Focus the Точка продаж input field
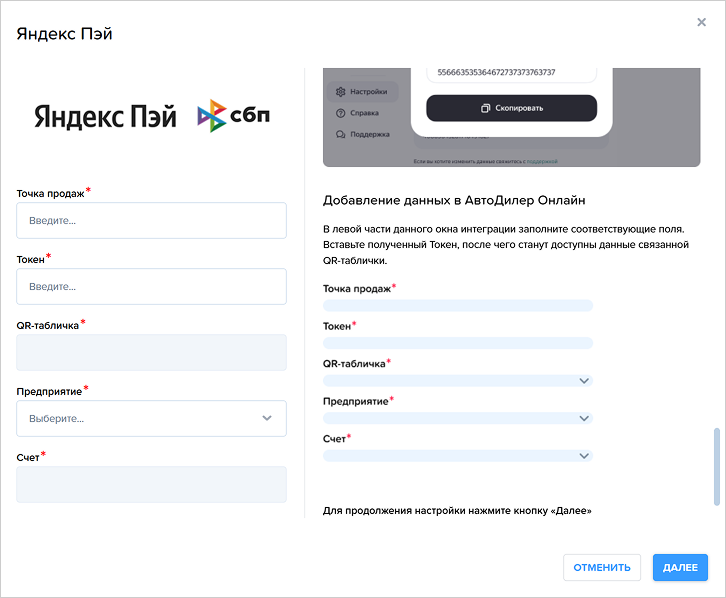This screenshot has width=726, height=598. pos(151,220)
